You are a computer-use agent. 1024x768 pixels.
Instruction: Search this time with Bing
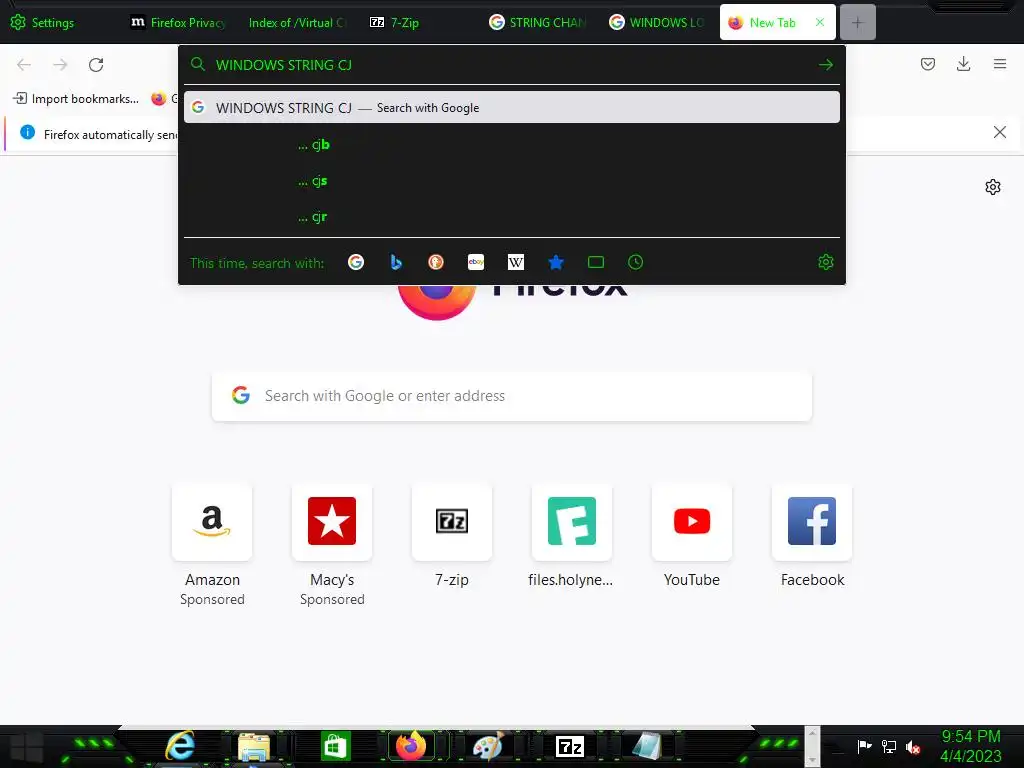396,263
